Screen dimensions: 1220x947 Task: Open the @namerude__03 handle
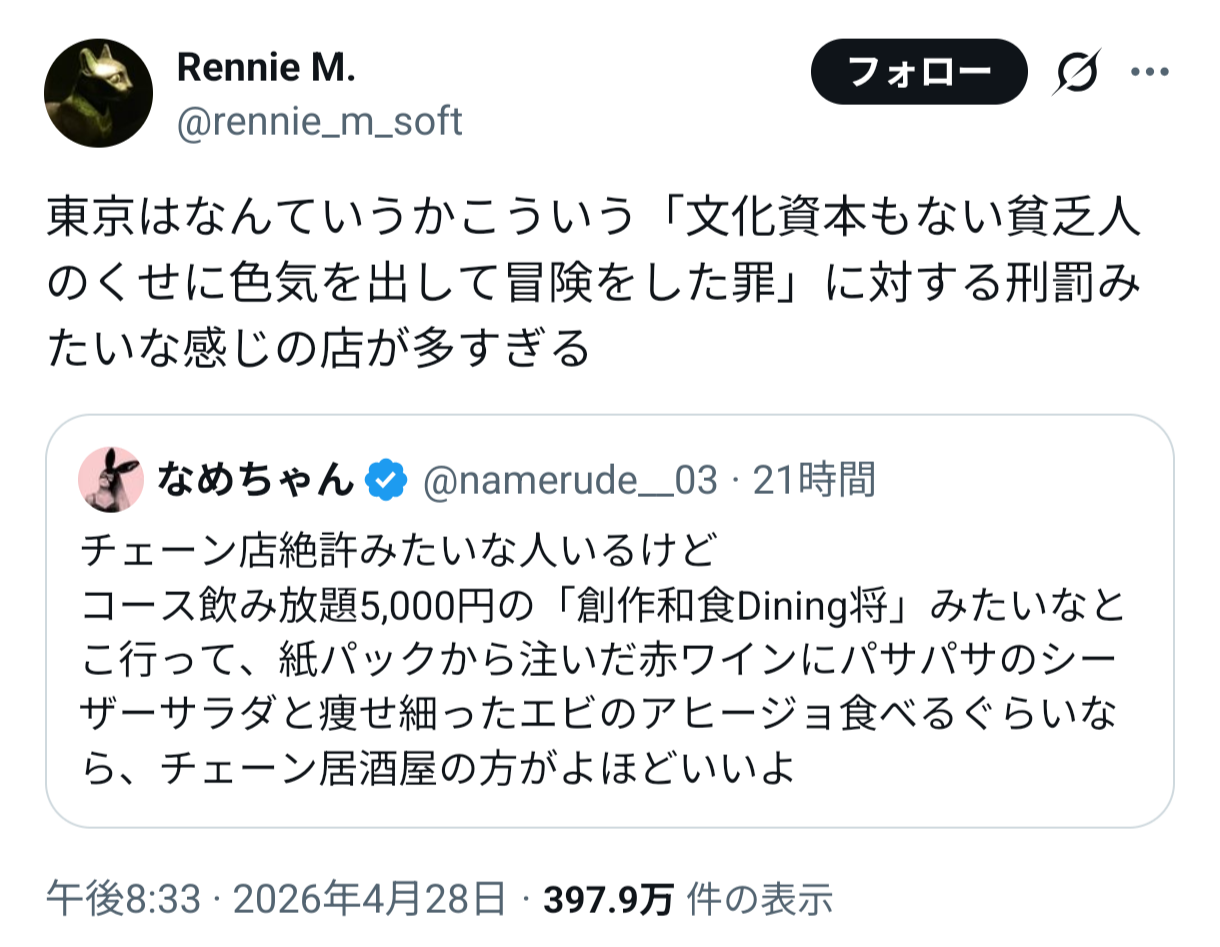point(570,481)
